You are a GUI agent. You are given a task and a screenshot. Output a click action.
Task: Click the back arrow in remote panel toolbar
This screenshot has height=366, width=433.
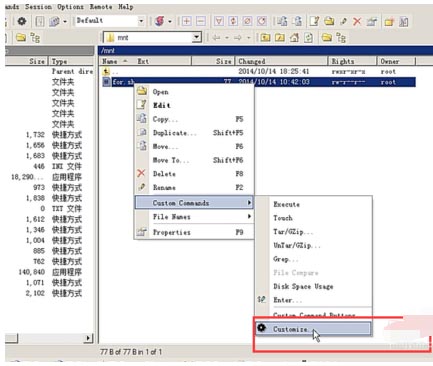tap(216, 38)
